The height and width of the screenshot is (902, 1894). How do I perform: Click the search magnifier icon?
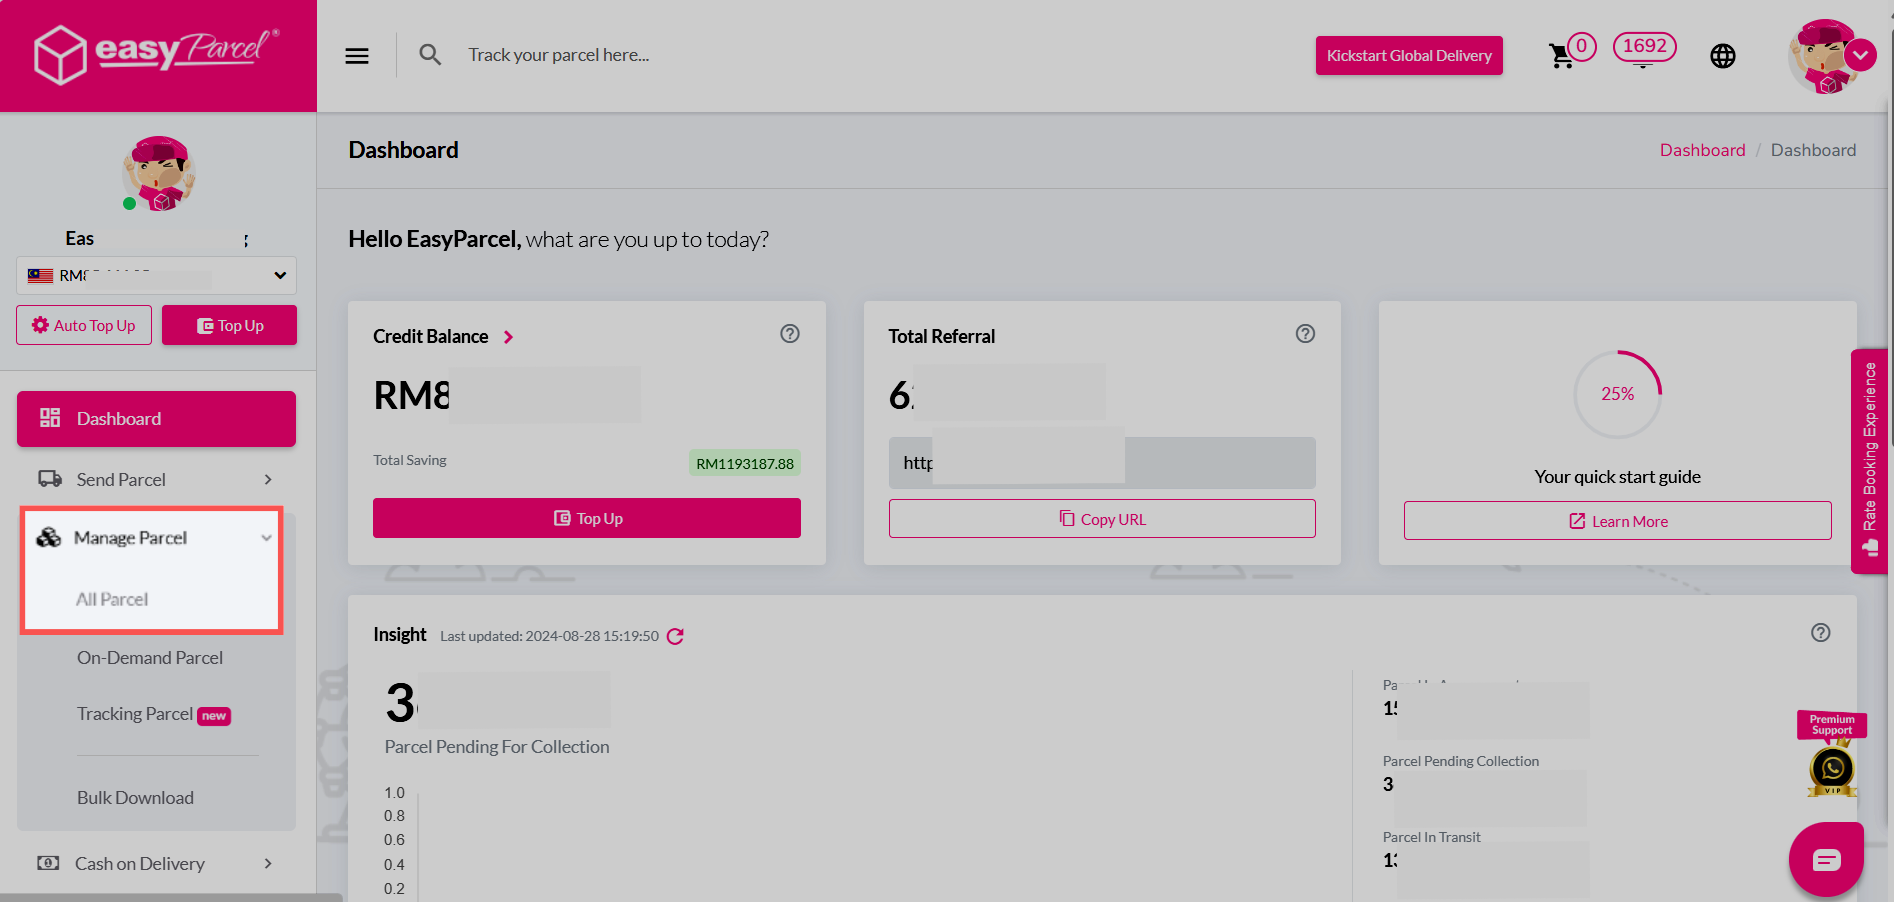pyautogui.click(x=430, y=55)
